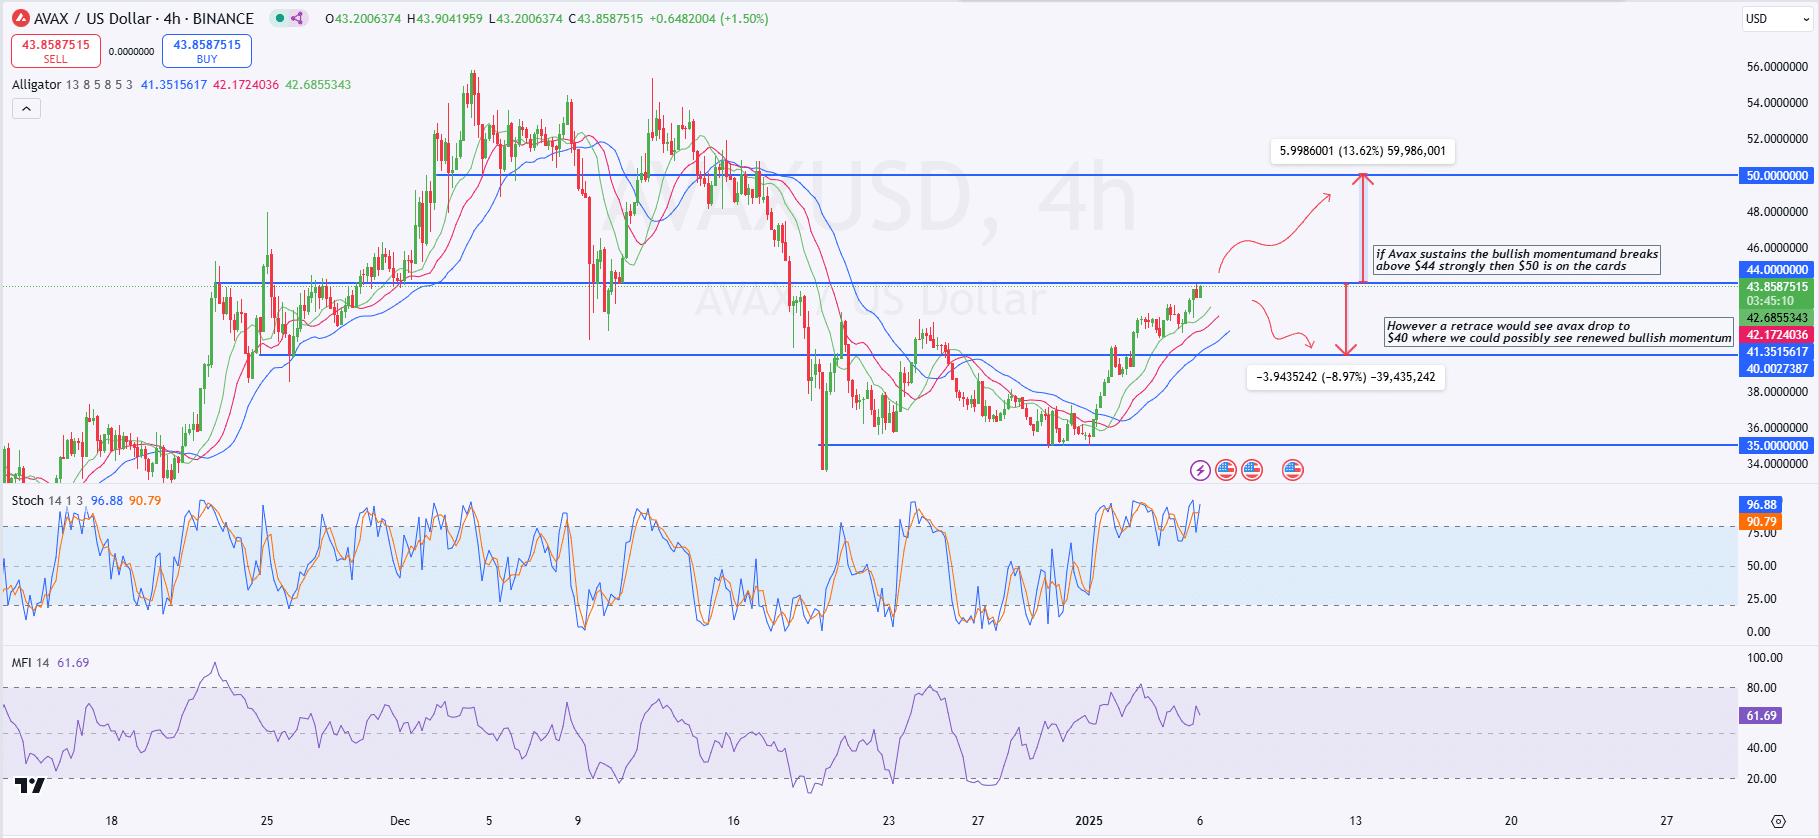This screenshot has height=838, width=1819.
Task: Click the 100.00 label on MFI axis
Action: 1764,658
